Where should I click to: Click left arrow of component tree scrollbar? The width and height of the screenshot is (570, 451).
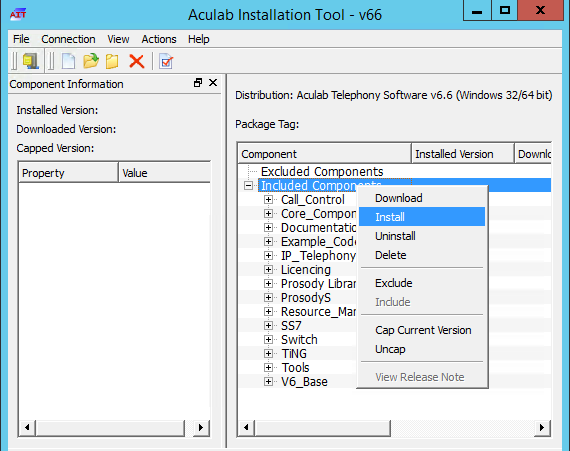coord(246,427)
